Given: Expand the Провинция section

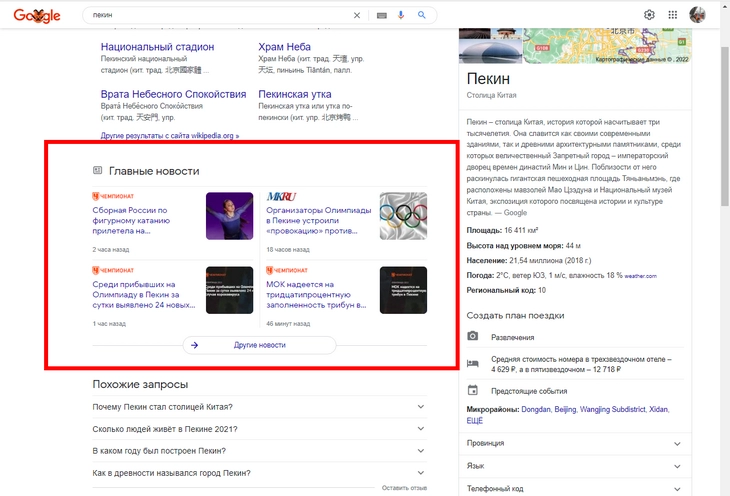Looking at the screenshot, I should click(575, 443).
